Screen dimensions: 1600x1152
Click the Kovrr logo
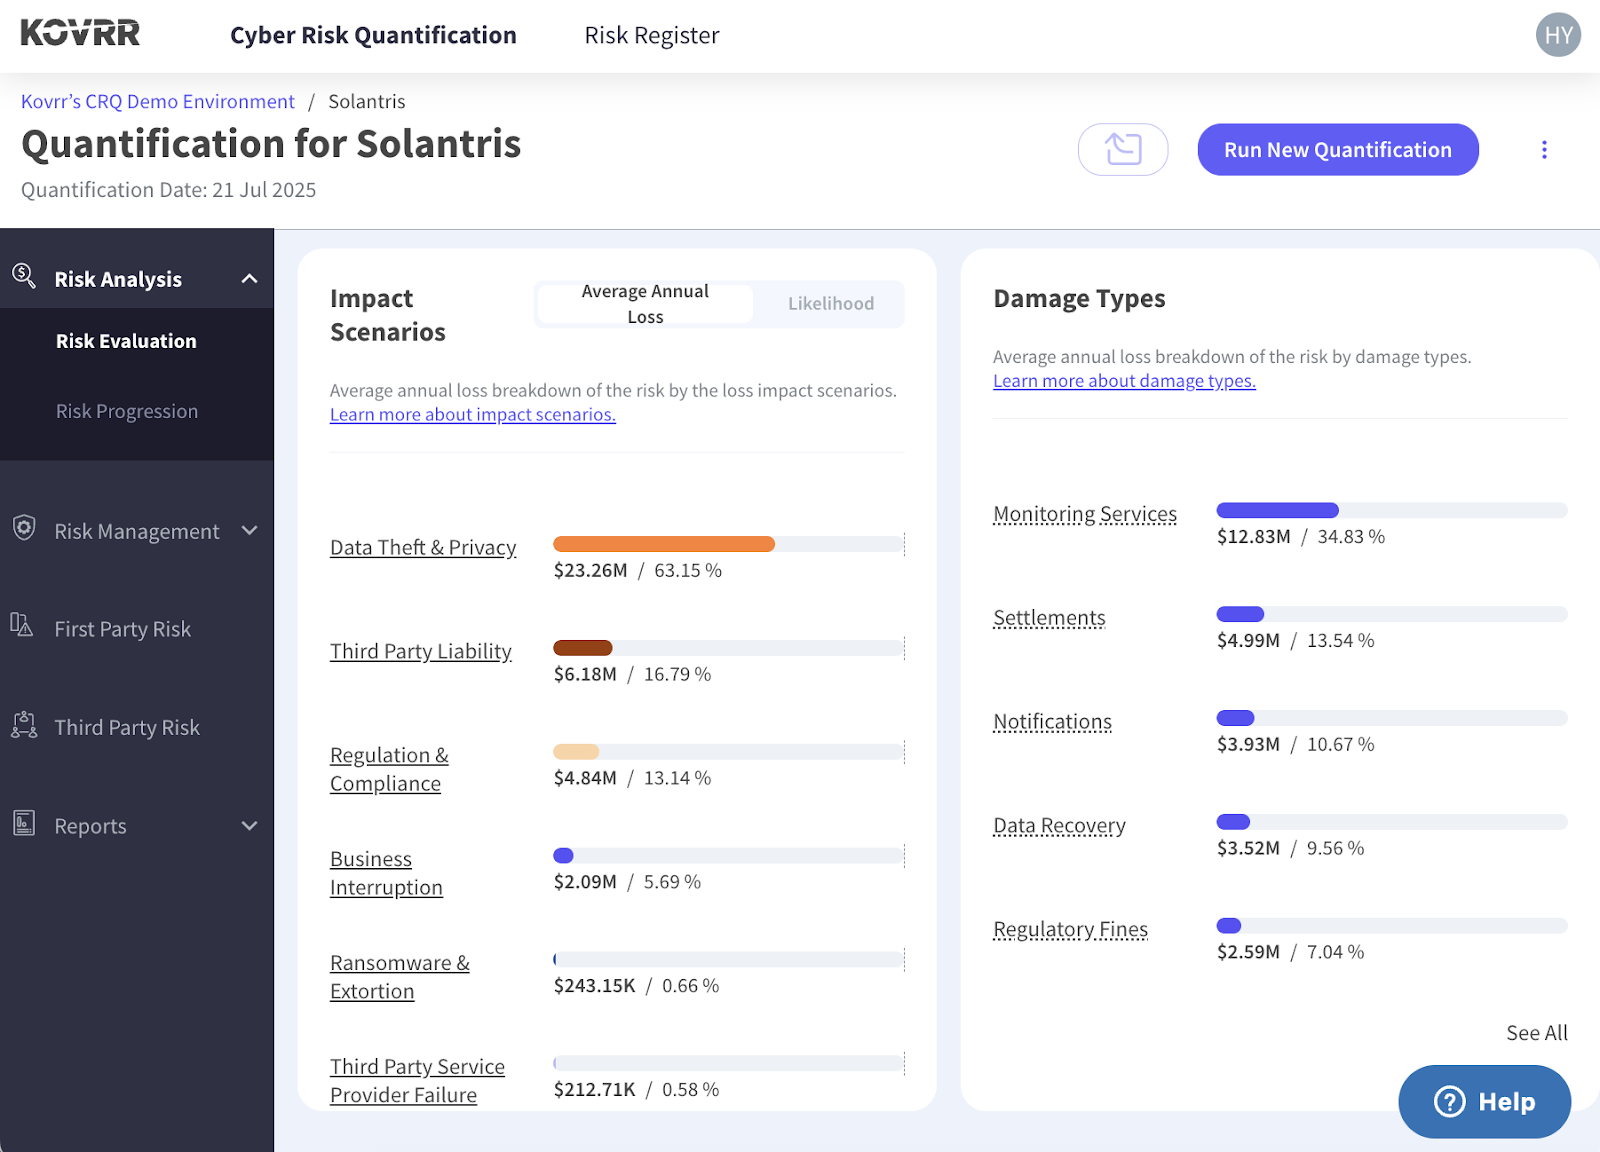click(x=80, y=34)
